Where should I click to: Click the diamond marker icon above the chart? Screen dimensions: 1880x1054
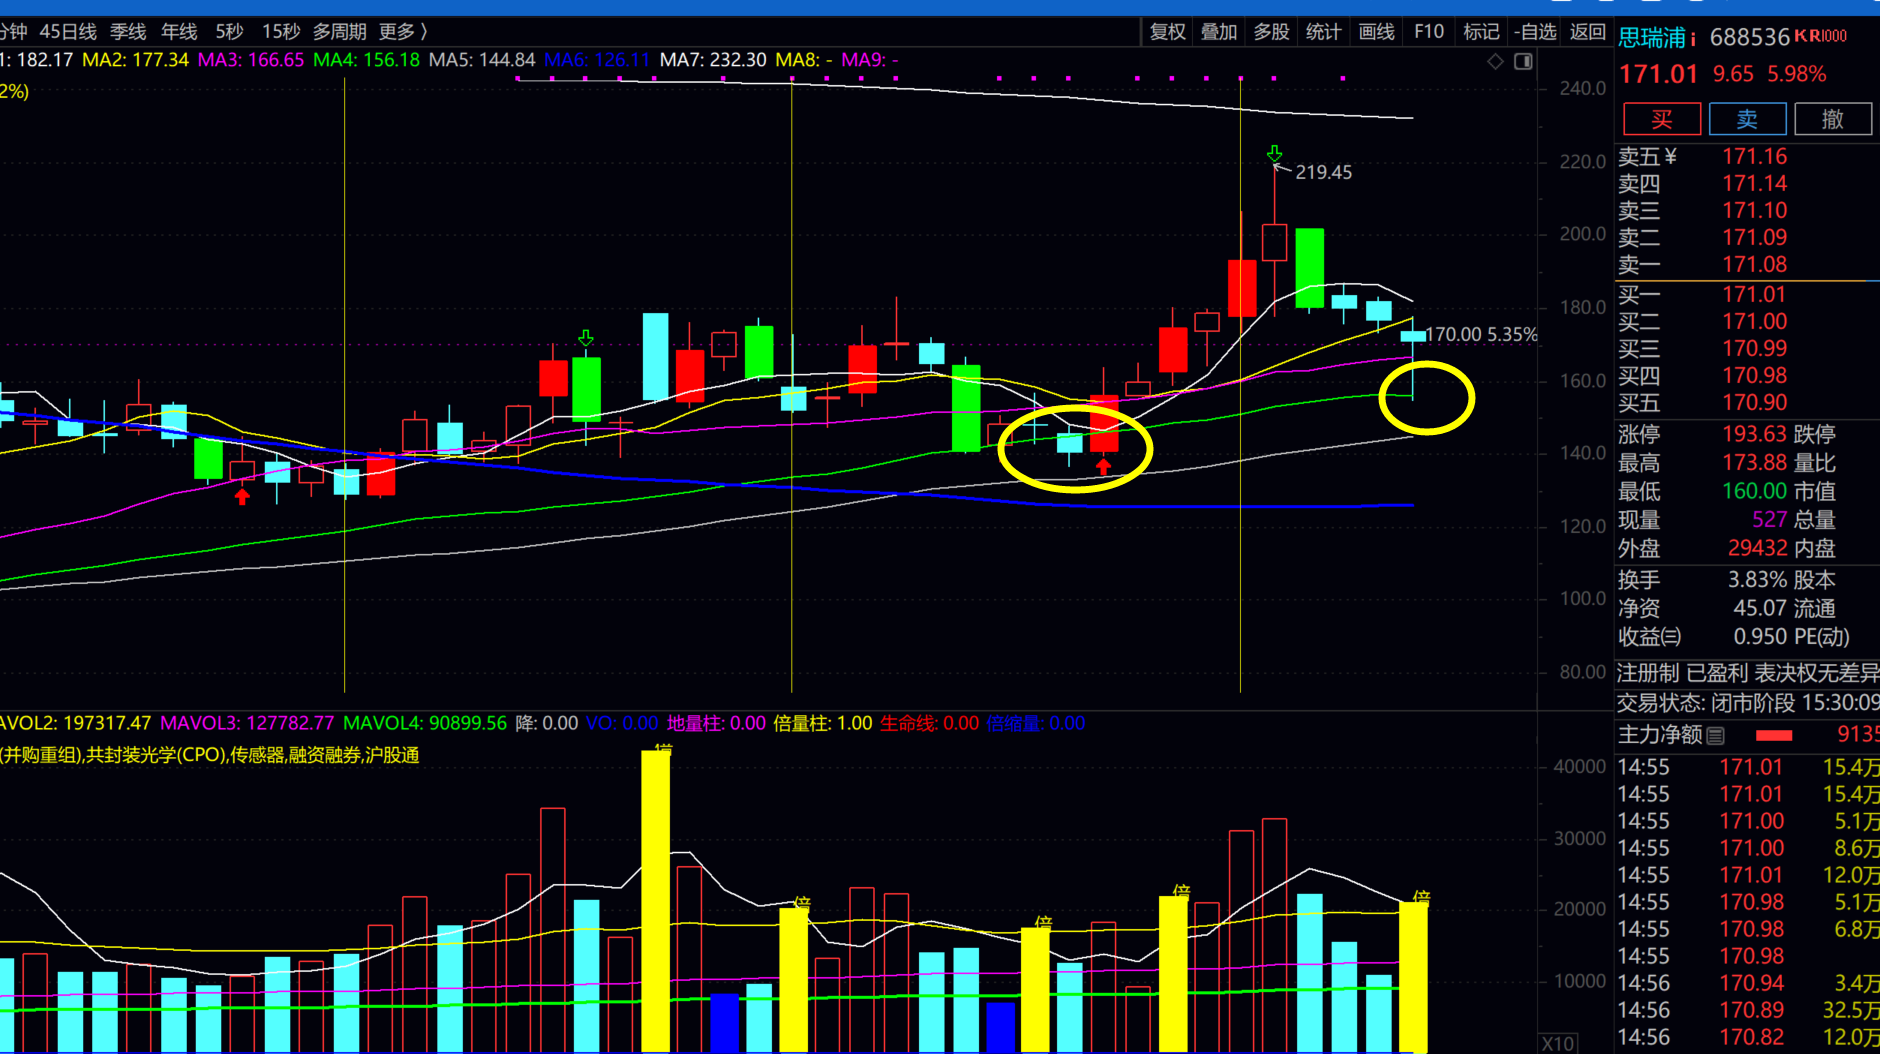click(1495, 62)
